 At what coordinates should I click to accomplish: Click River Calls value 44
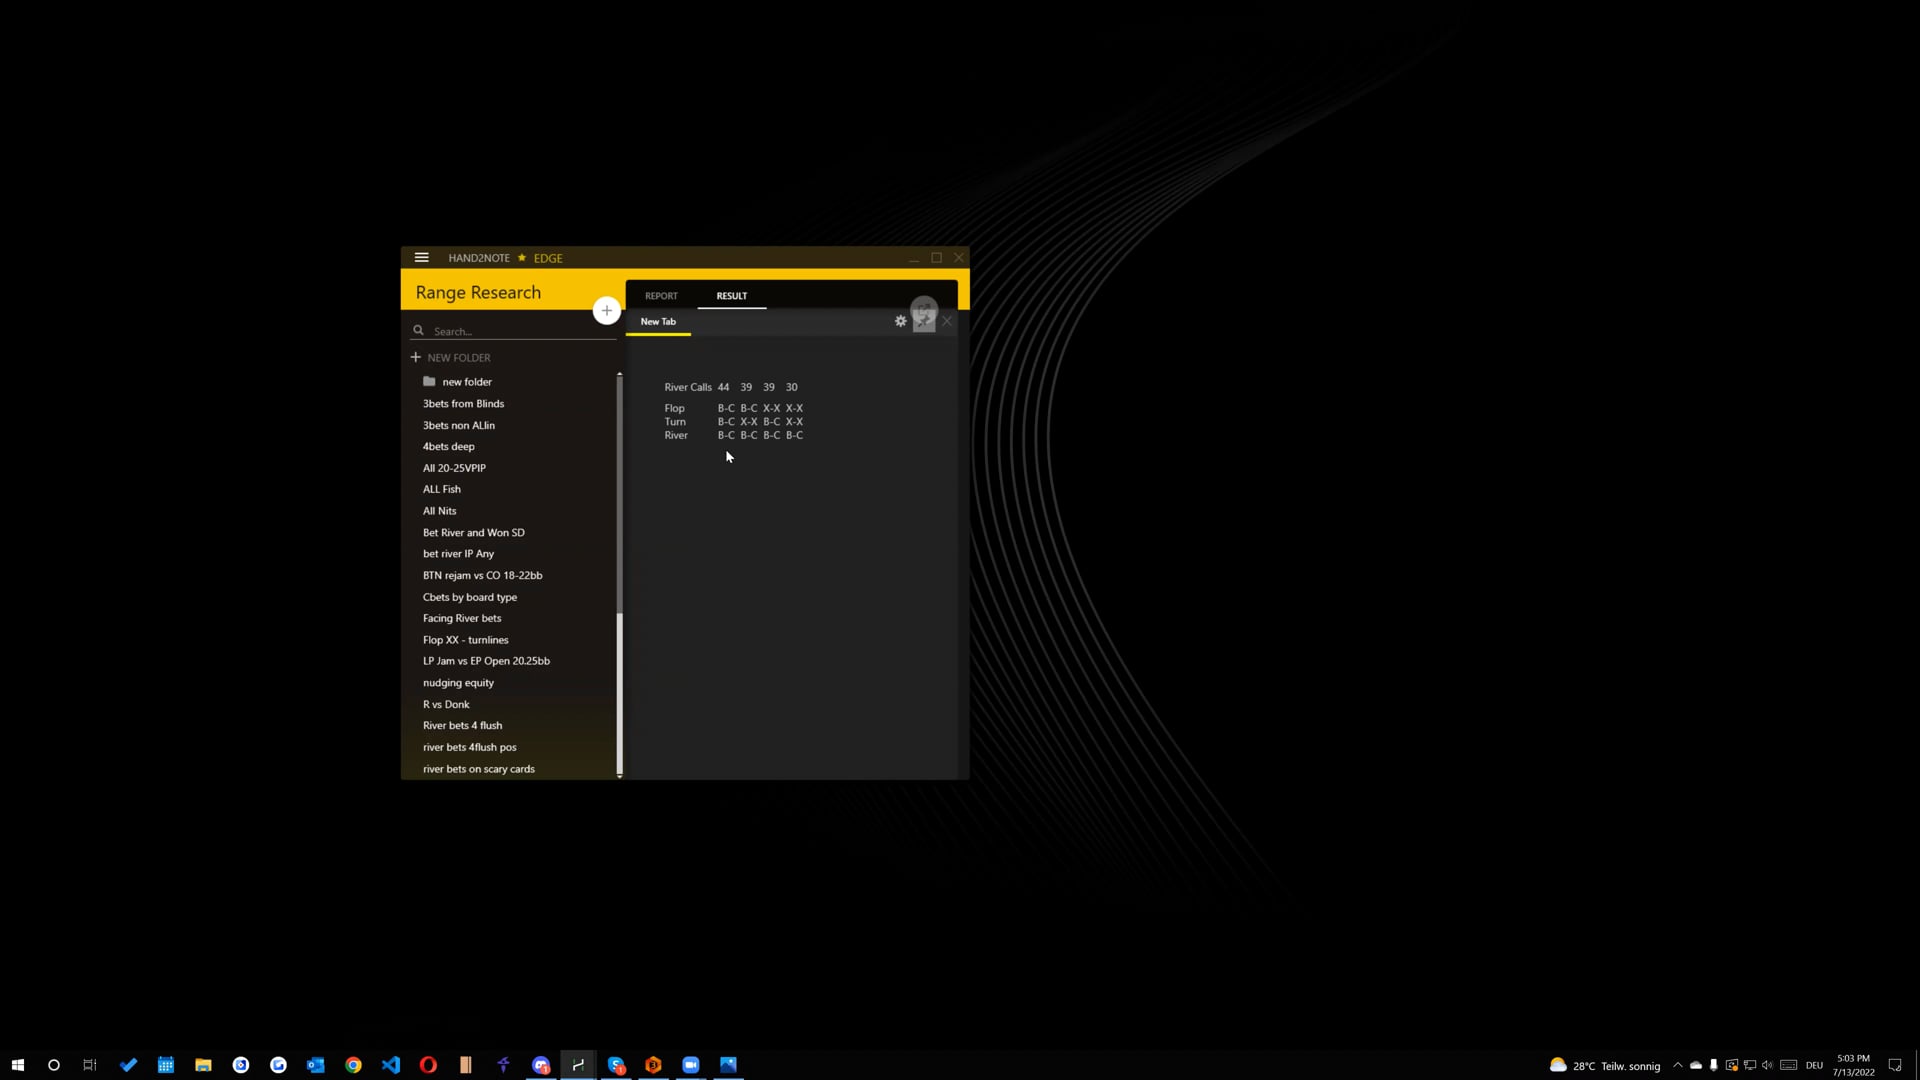723,387
